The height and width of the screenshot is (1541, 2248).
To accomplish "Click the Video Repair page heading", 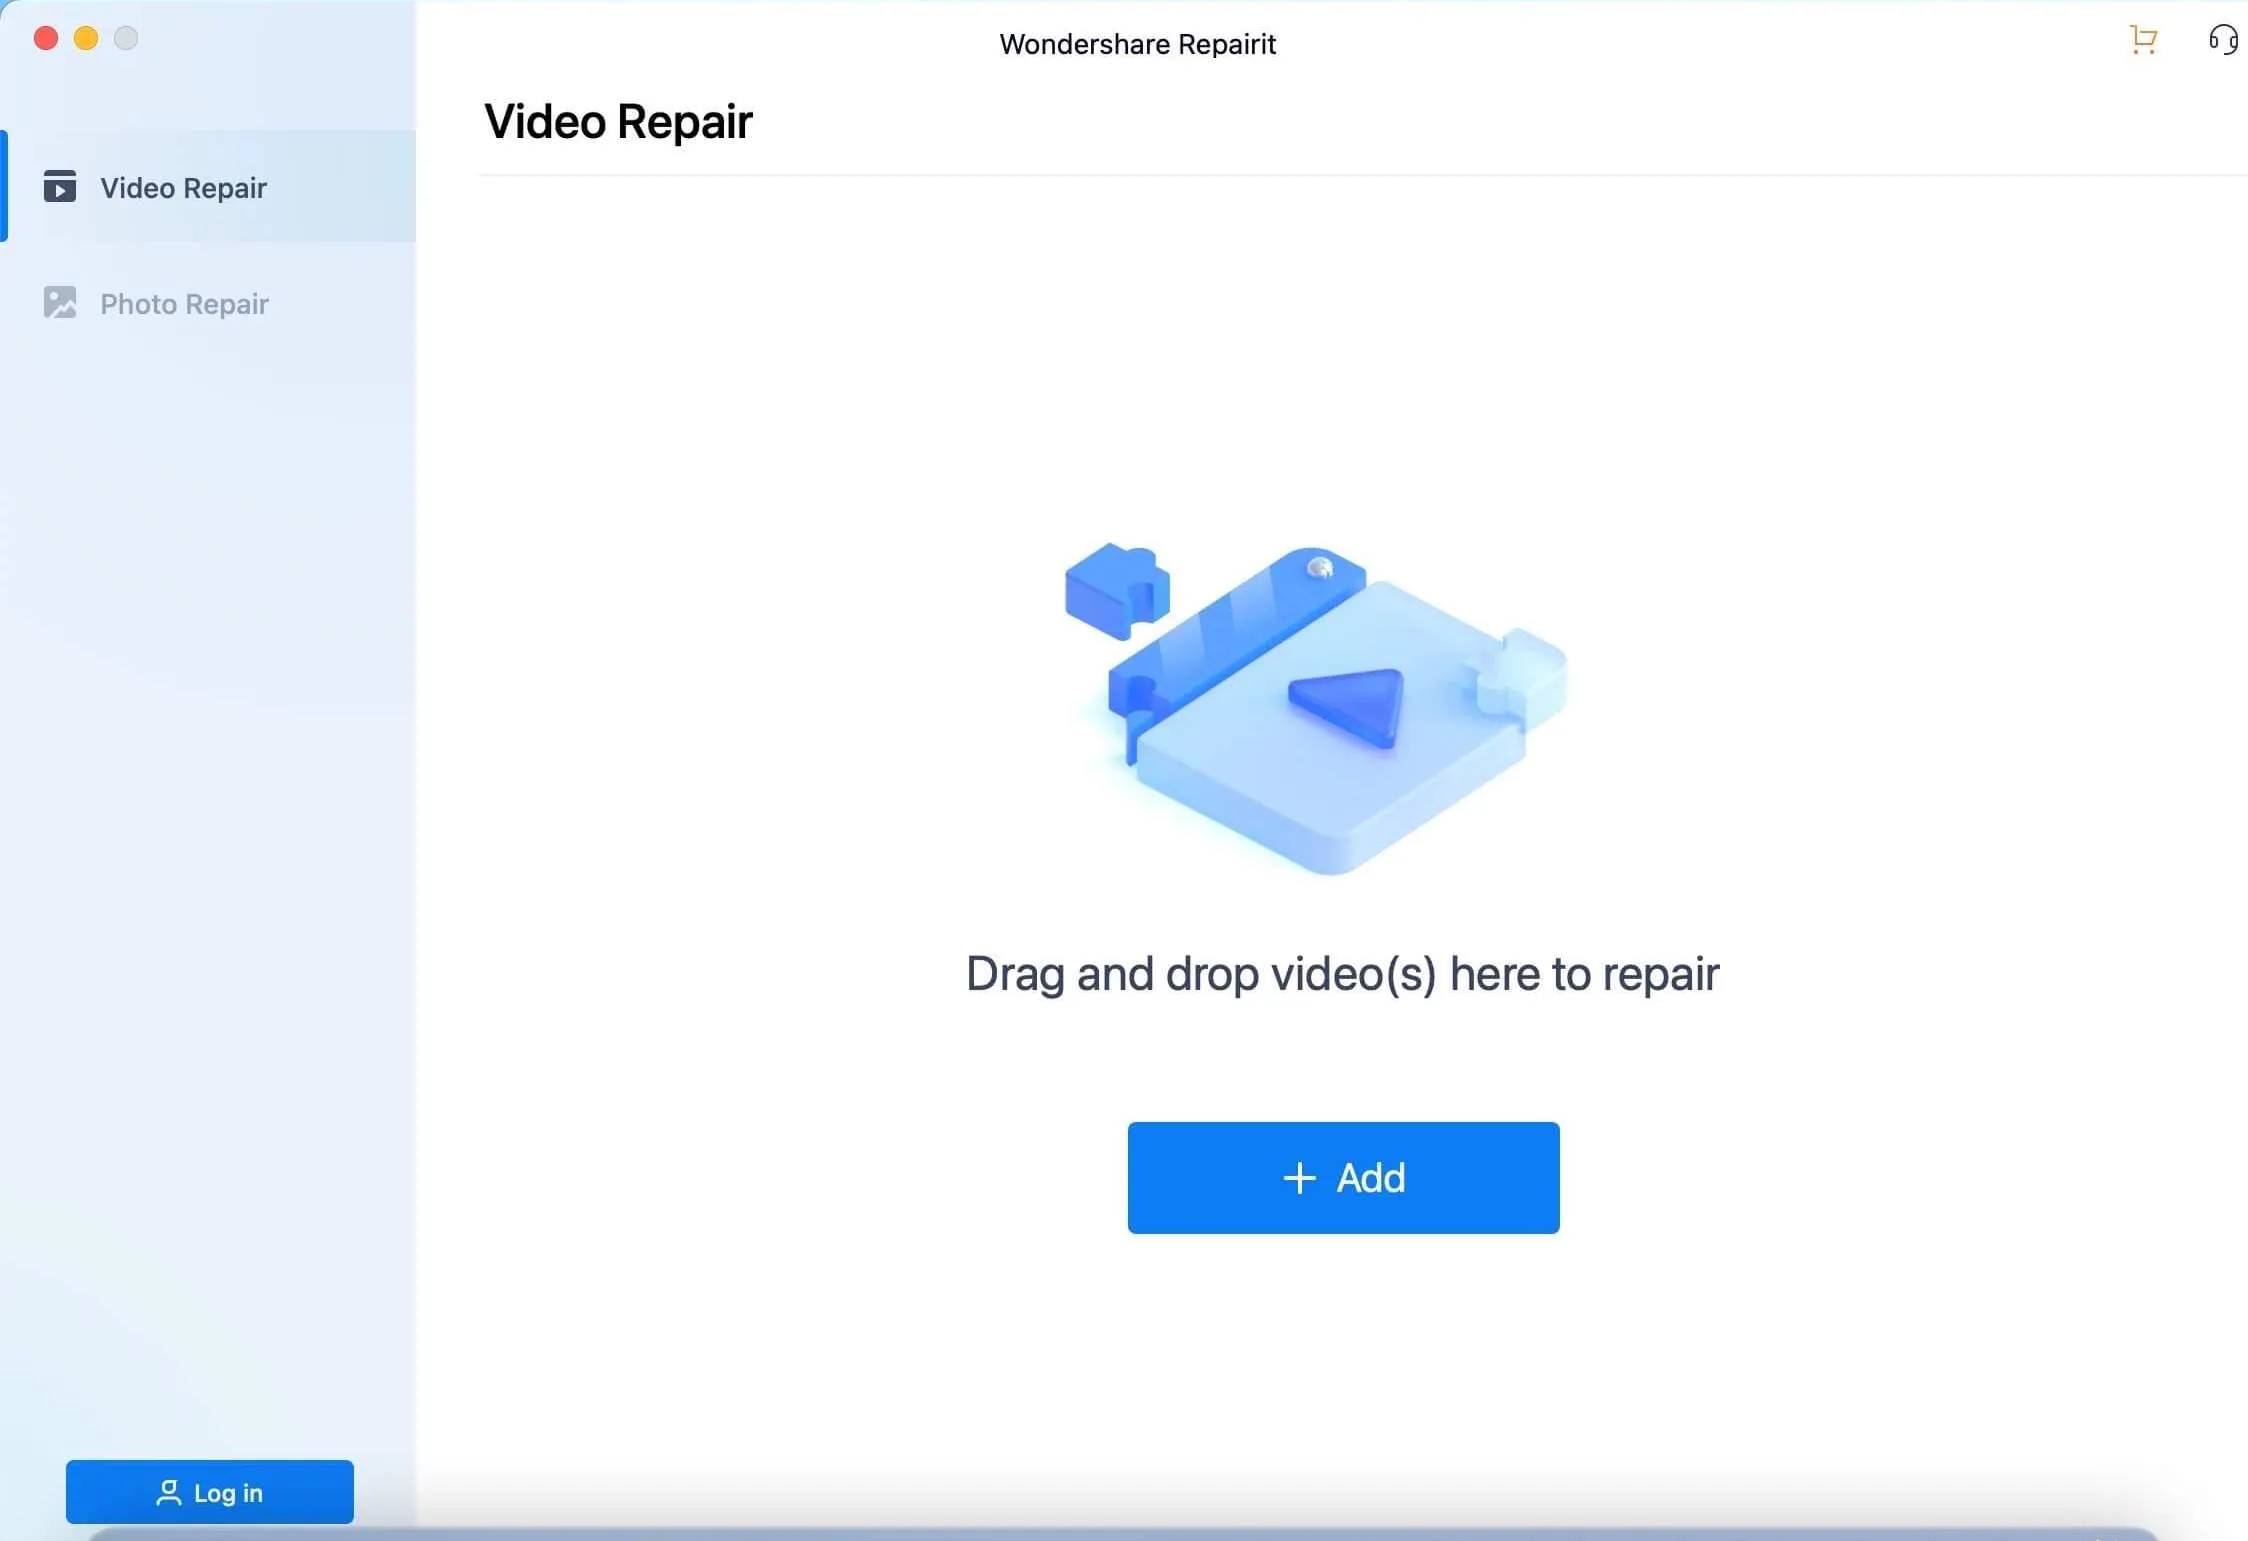I will click(616, 120).
